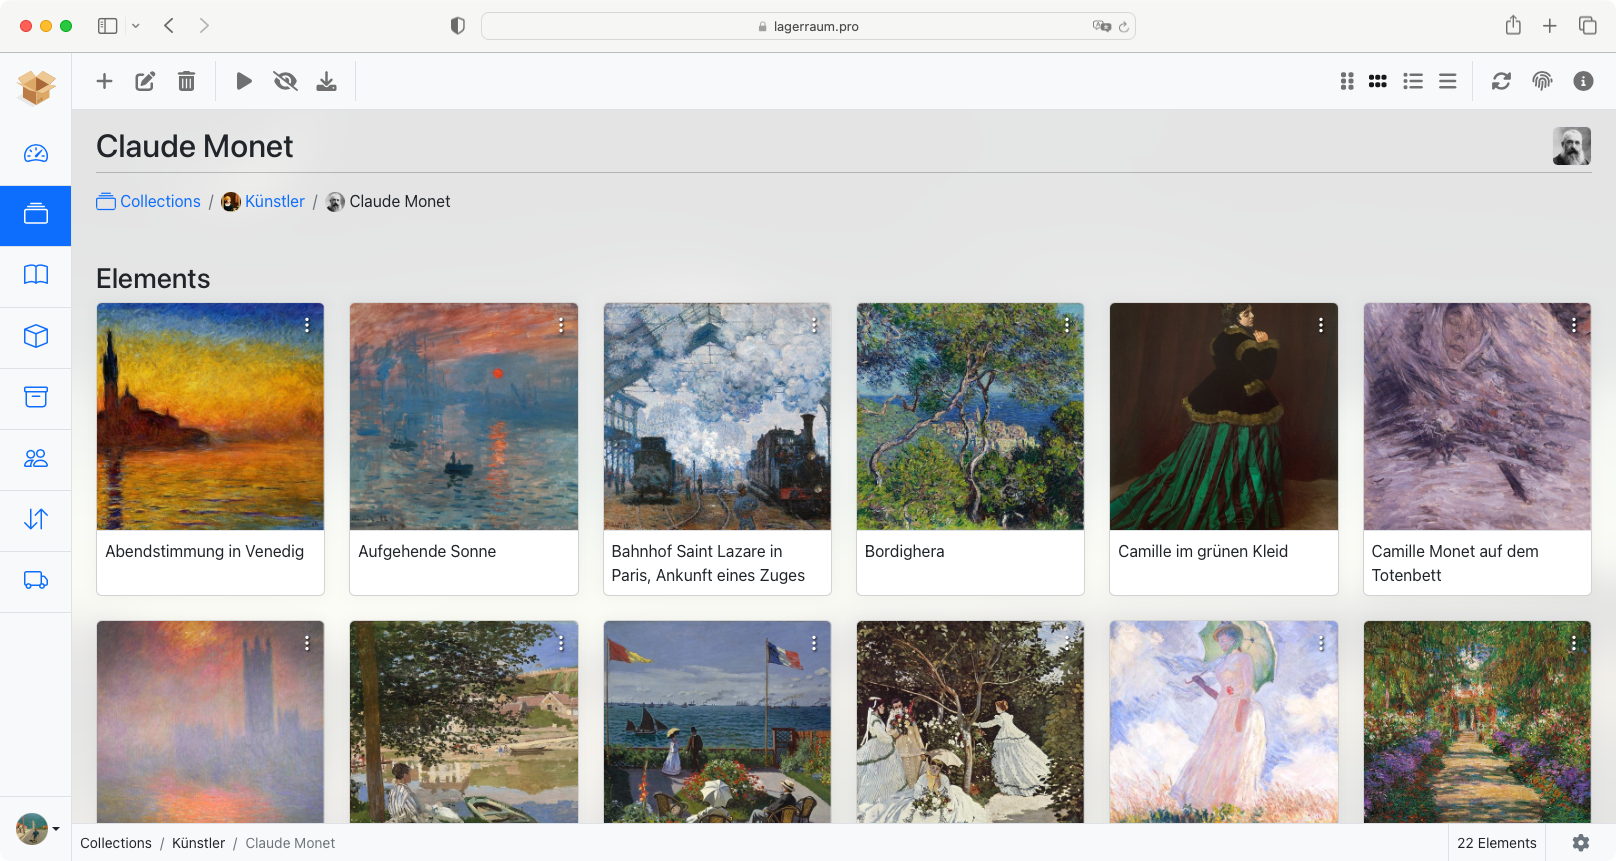Open the delivery truck sidebar icon

click(36, 580)
